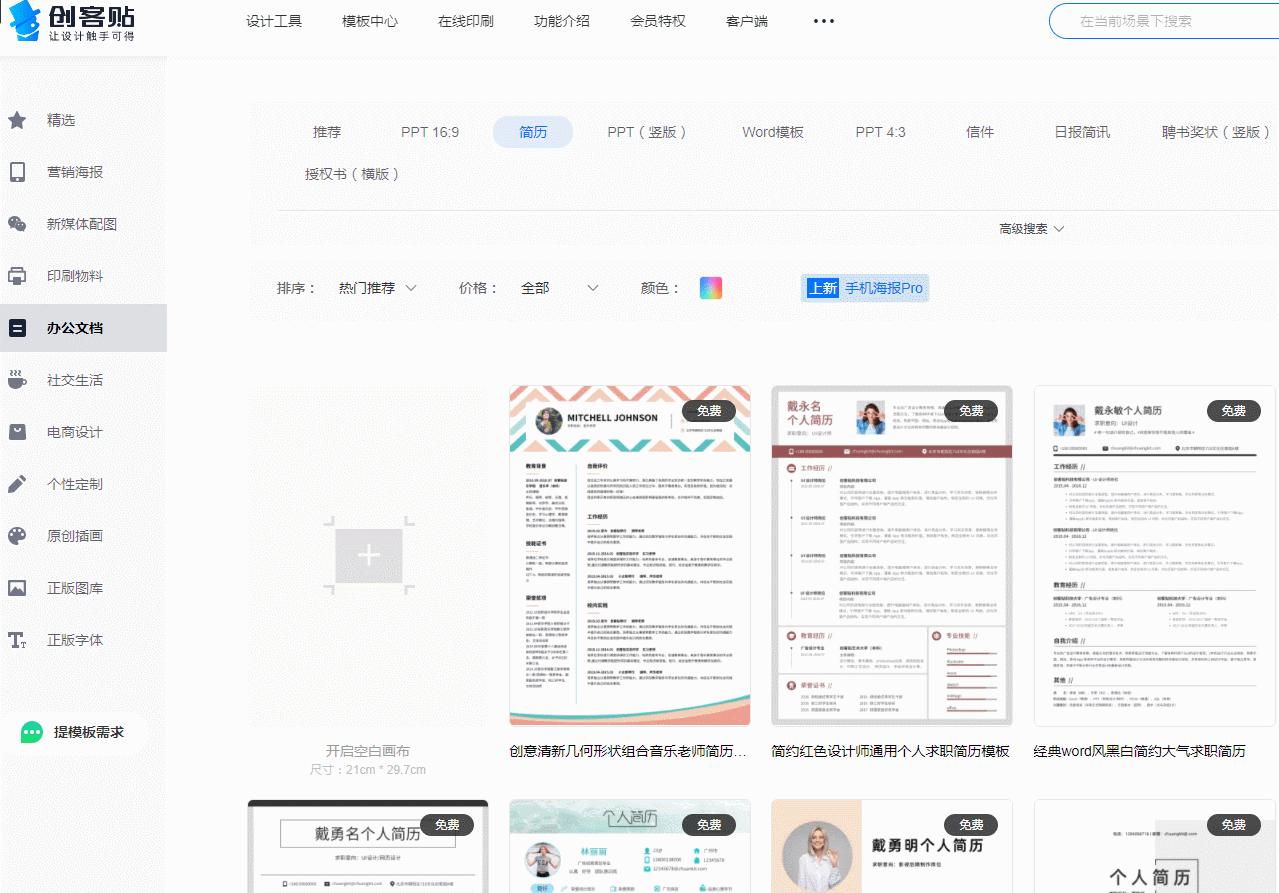Click the 开启空白画布 label

368,751
